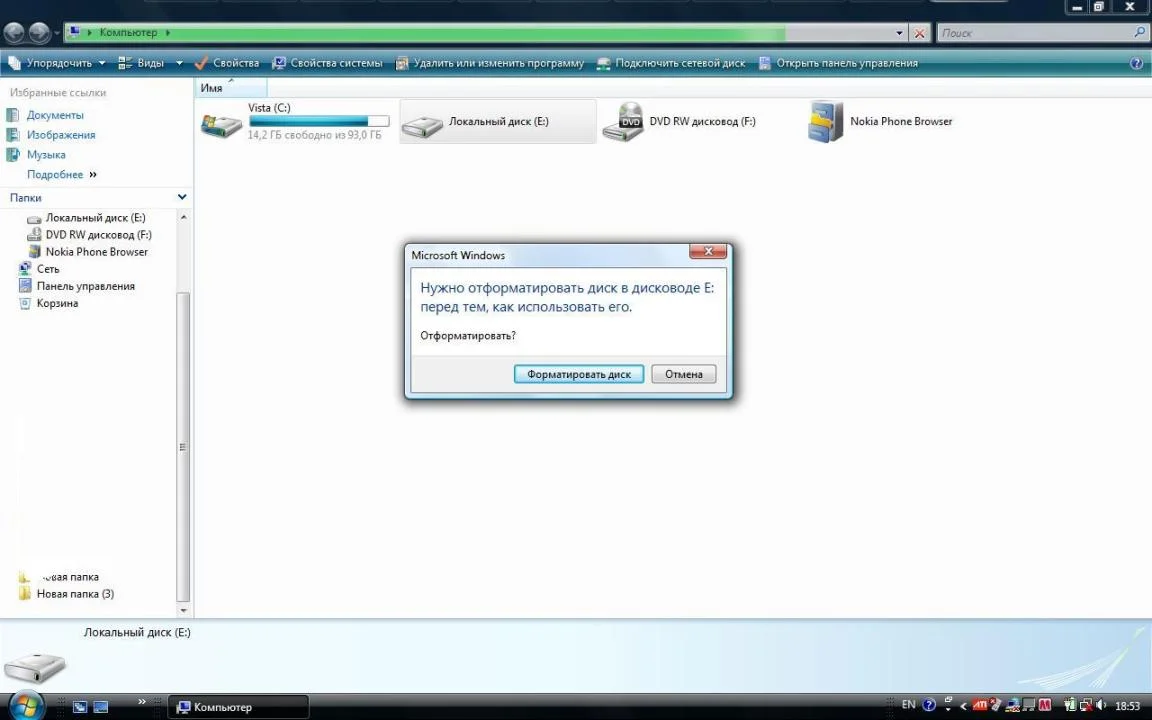Click the Компьютер taskbar button

[x=239, y=707]
